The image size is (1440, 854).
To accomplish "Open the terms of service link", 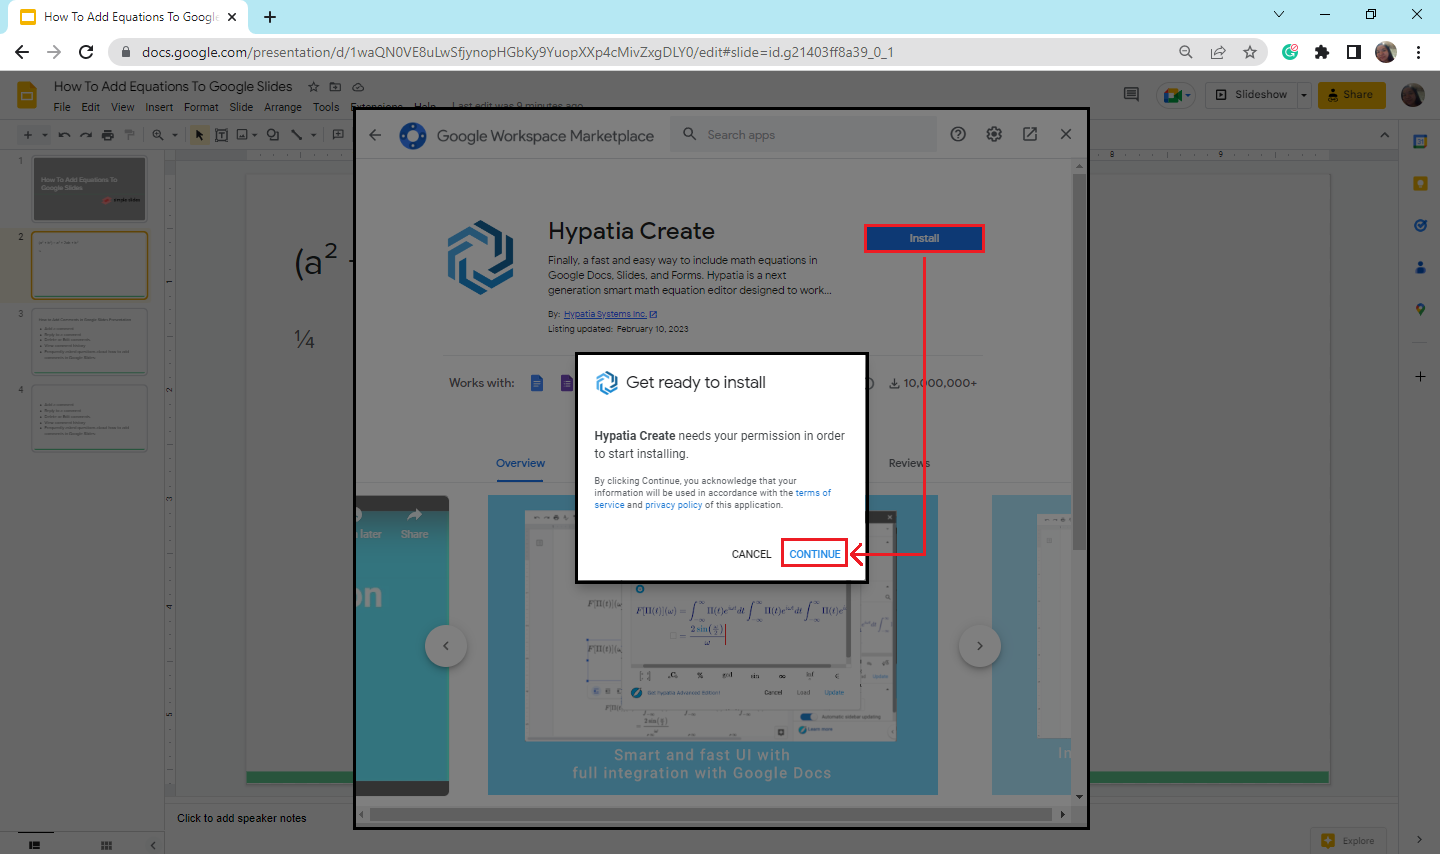I will (x=812, y=493).
